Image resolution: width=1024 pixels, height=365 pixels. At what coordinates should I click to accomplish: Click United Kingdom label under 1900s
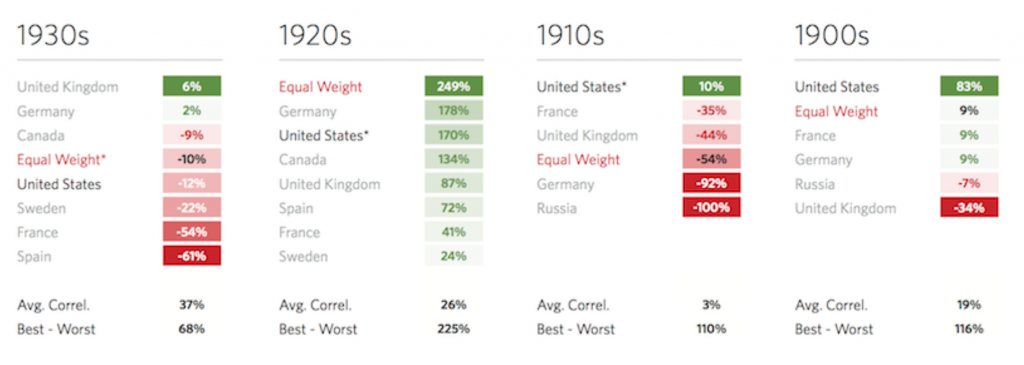click(x=845, y=209)
